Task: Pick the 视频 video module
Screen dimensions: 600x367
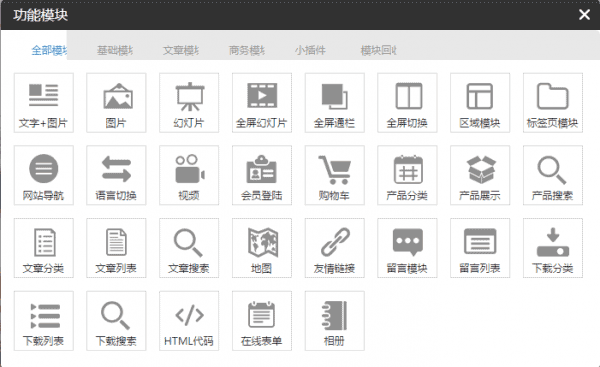Action: coord(189,175)
